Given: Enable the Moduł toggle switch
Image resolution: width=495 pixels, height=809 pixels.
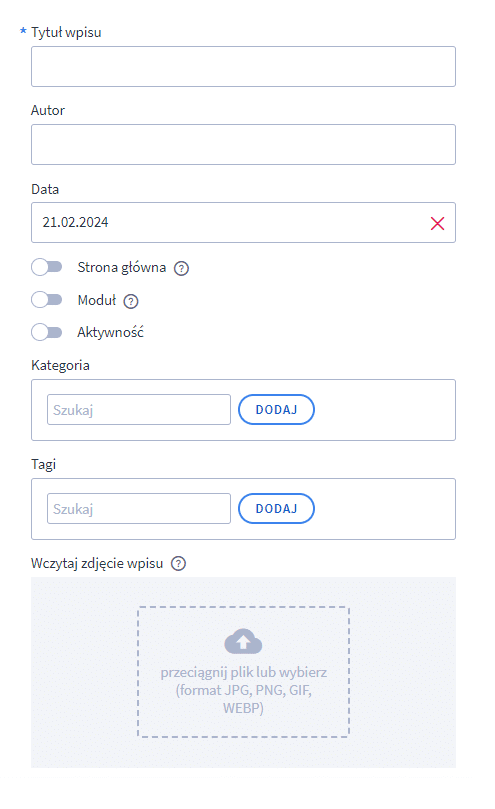Looking at the screenshot, I should click(46, 300).
